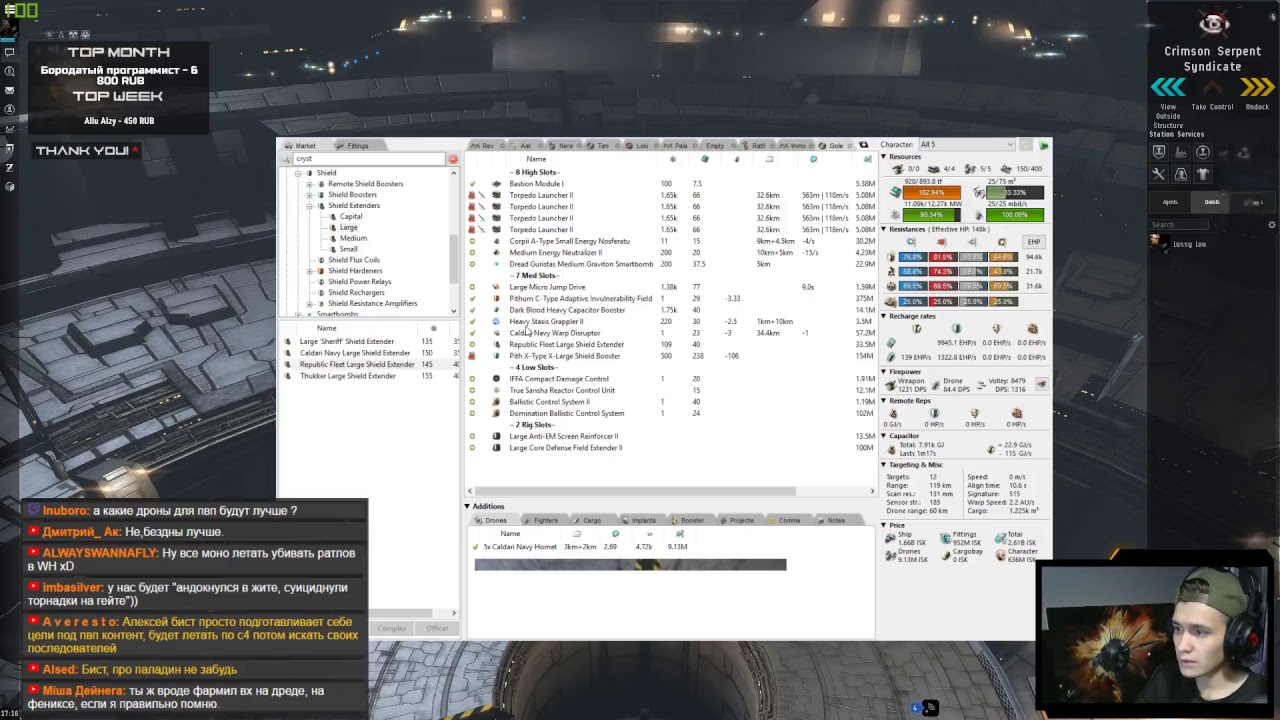Clear the market search with red button
The width and height of the screenshot is (1280, 720).
453,159
